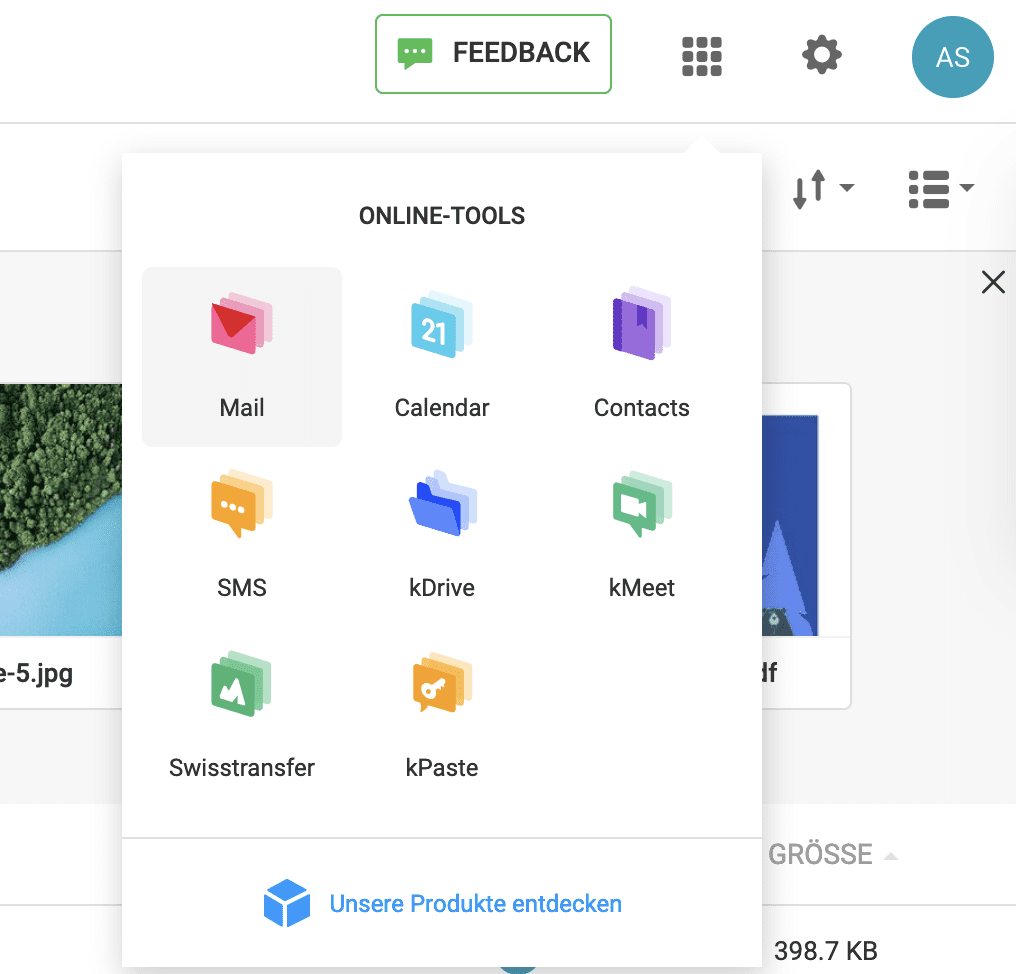Open the list view mode dropdown

click(x=941, y=189)
